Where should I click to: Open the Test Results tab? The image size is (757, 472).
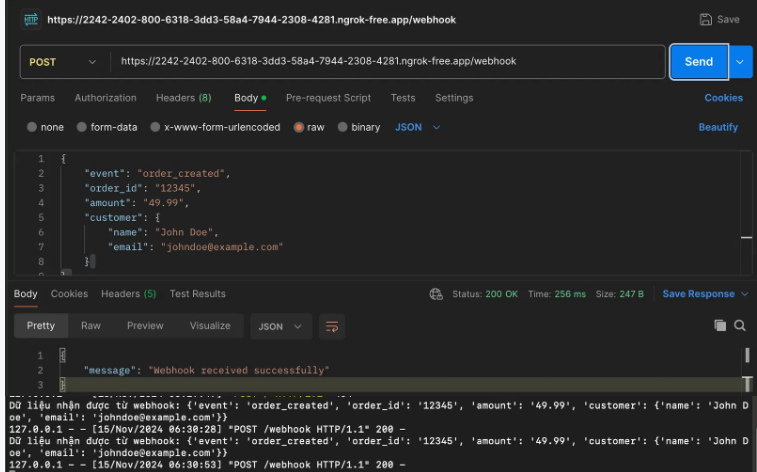pyautogui.click(x=197, y=294)
